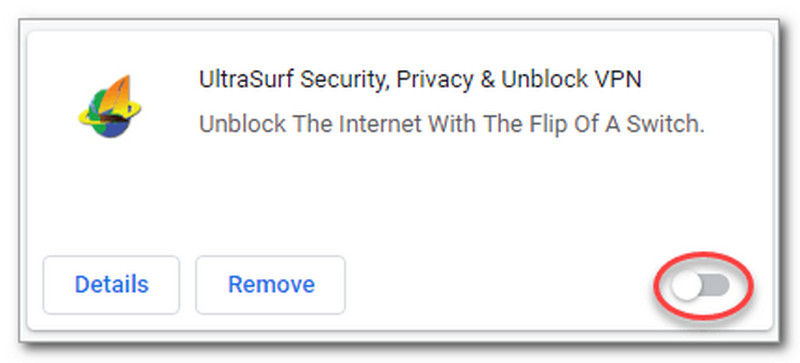
Task: Click the orange sail in the extension icon
Action: (120, 94)
